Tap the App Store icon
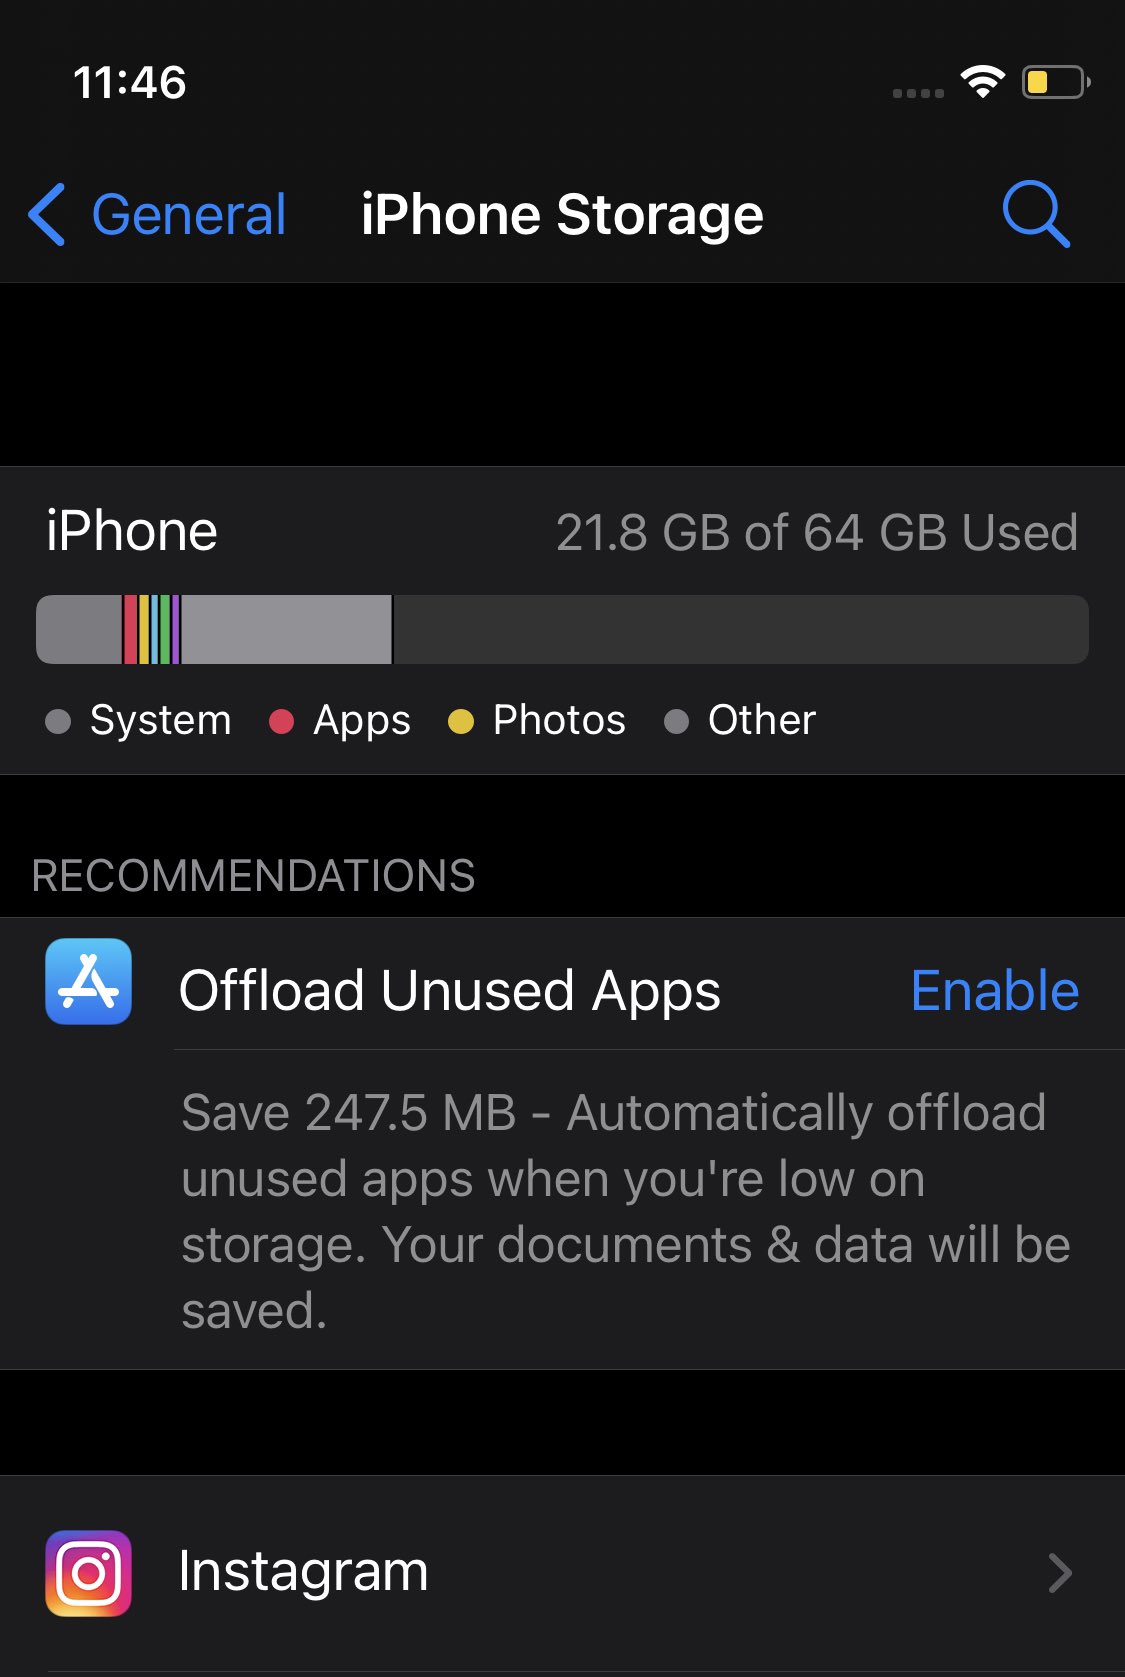1125x1677 pixels. pyautogui.click(x=88, y=981)
